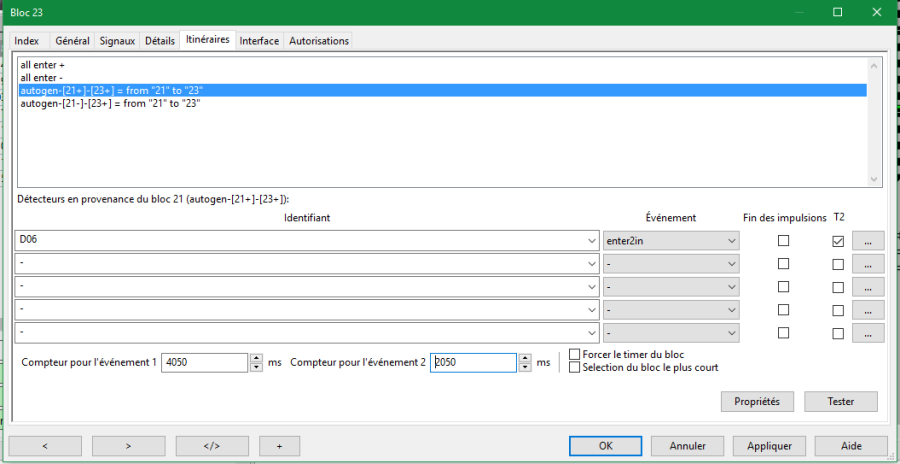Open the 'enter2in' event dropdown
Viewport: 900px width, 464px height.
732,241
